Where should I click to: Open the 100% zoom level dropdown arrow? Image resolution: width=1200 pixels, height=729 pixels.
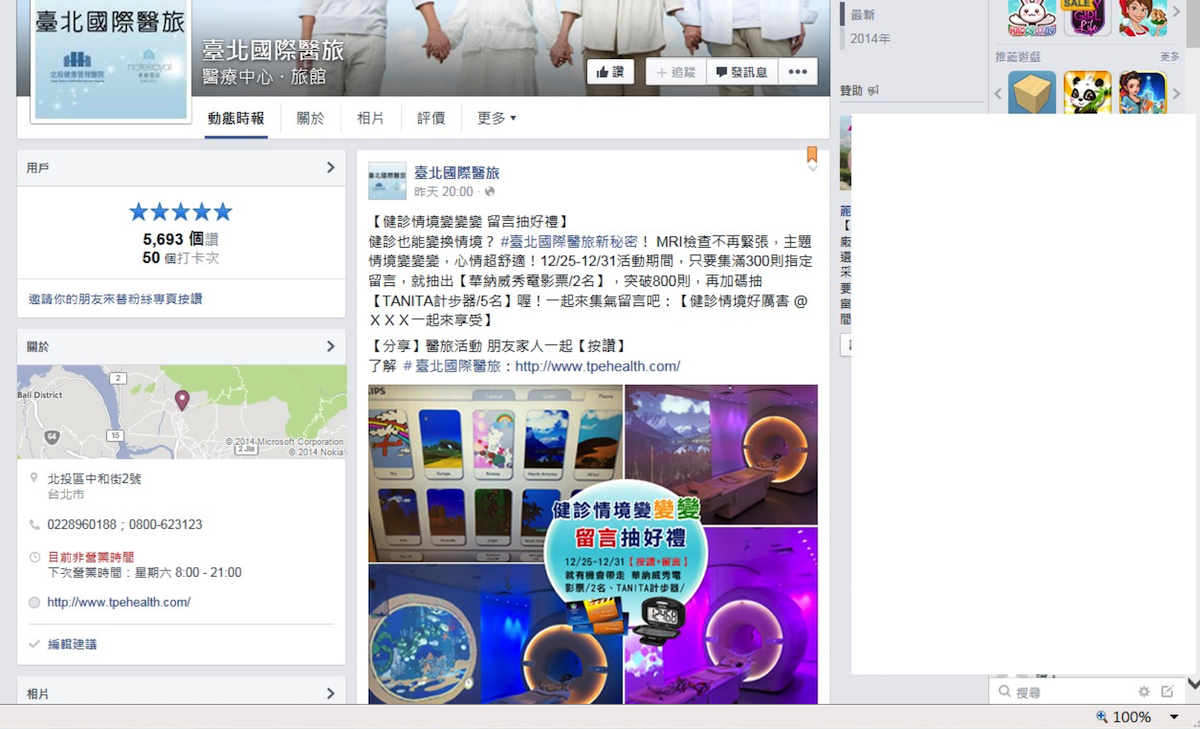point(1174,717)
